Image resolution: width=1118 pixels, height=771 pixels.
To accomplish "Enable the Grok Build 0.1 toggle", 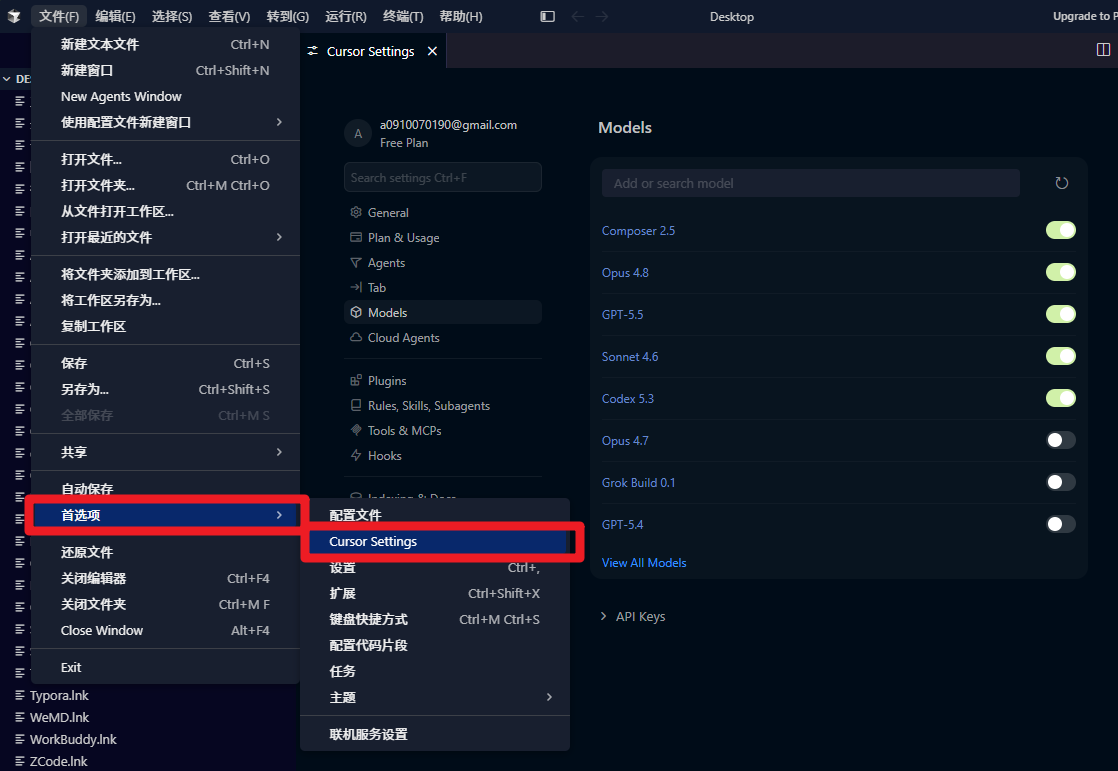I will tap(1060, 482).
